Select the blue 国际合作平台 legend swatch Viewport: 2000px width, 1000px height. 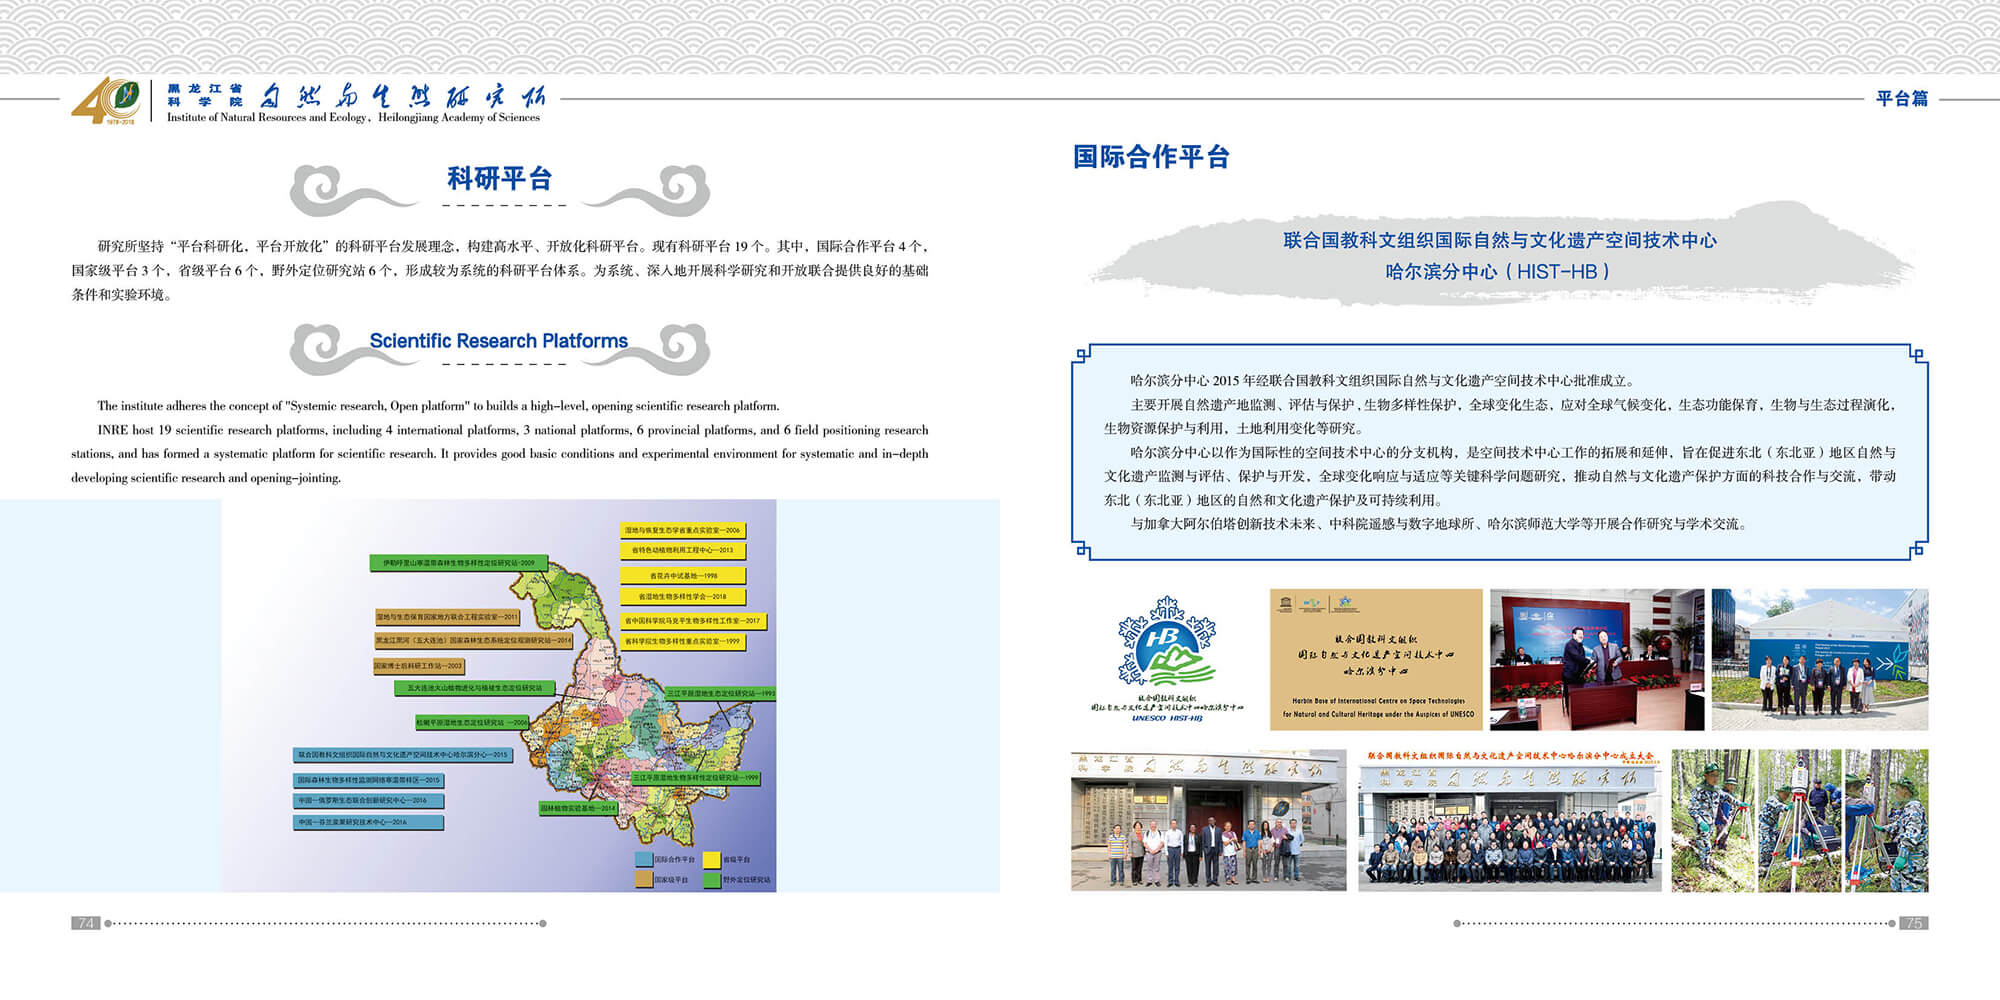[x=644, y=859]
